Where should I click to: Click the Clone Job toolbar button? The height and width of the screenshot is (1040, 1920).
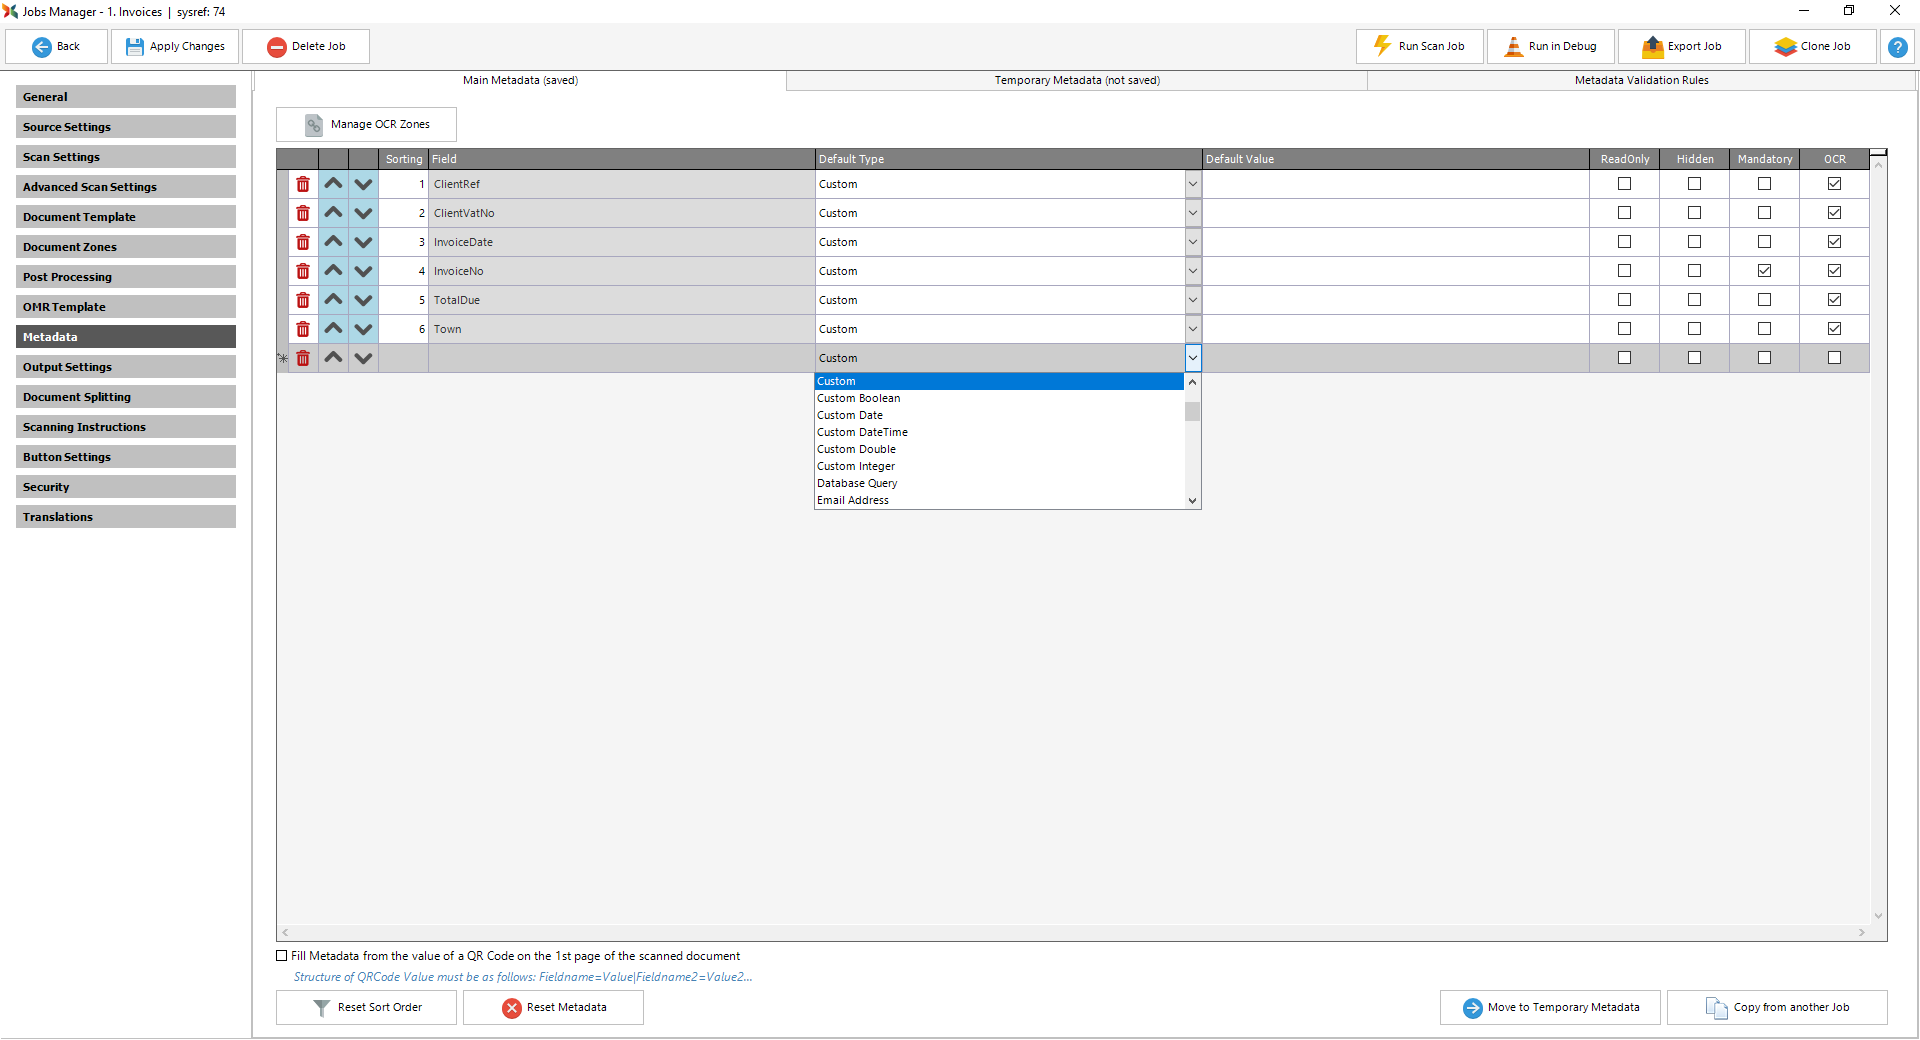(x=1812, y=47)
